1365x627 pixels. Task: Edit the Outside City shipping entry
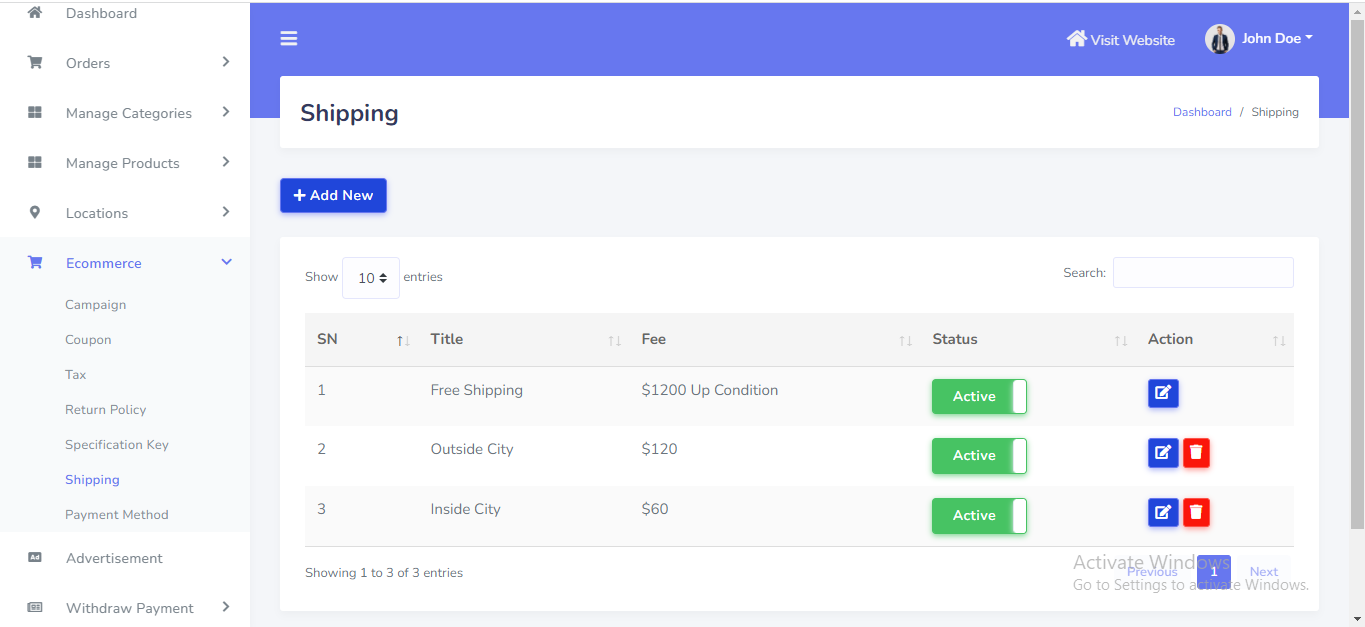(1163, 453)
